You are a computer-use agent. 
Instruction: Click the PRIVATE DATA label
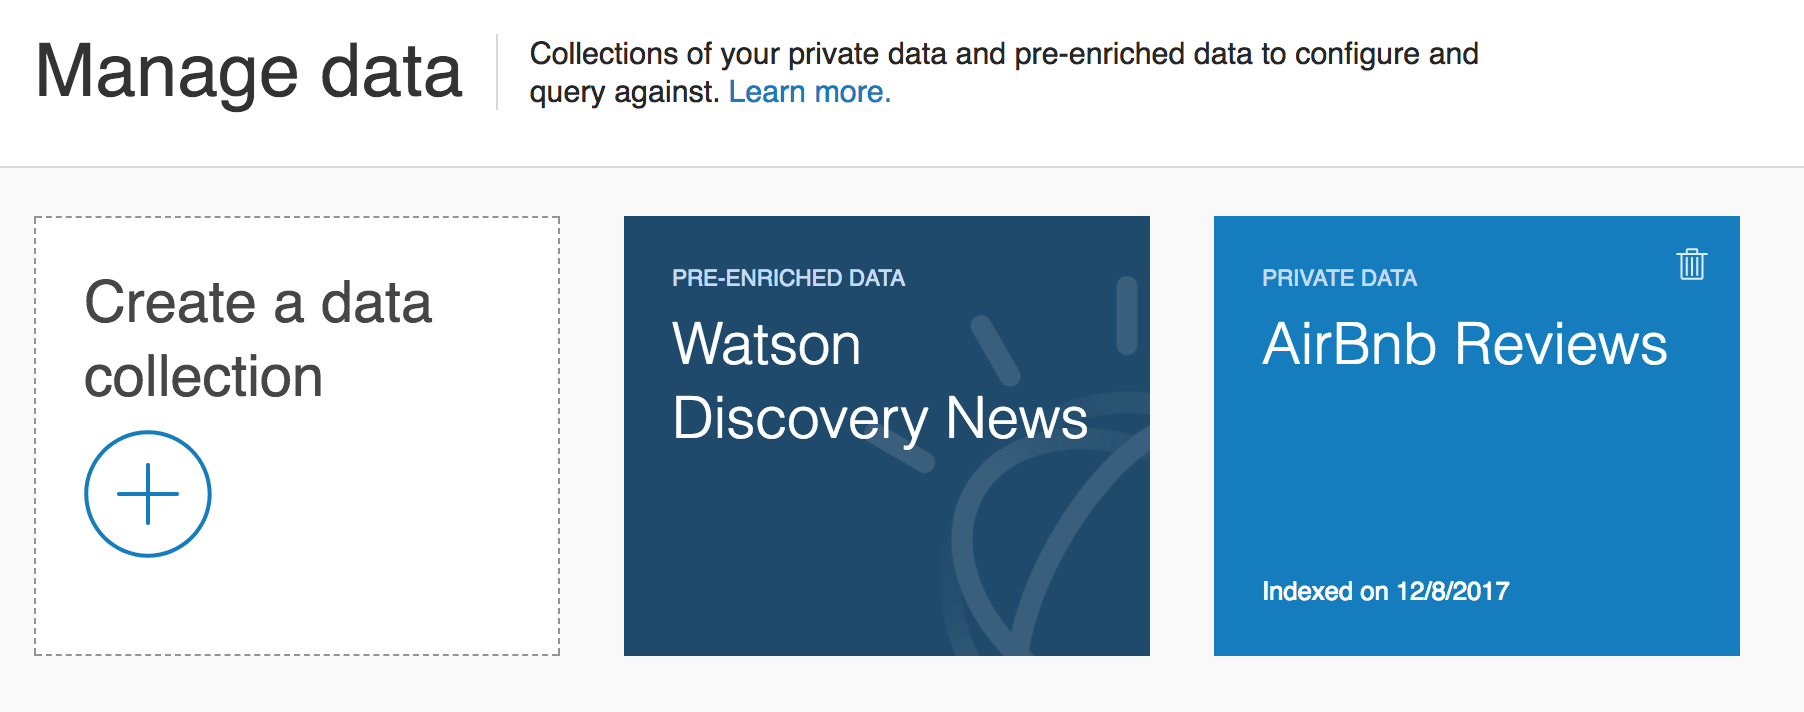[x=1339, y=278]
